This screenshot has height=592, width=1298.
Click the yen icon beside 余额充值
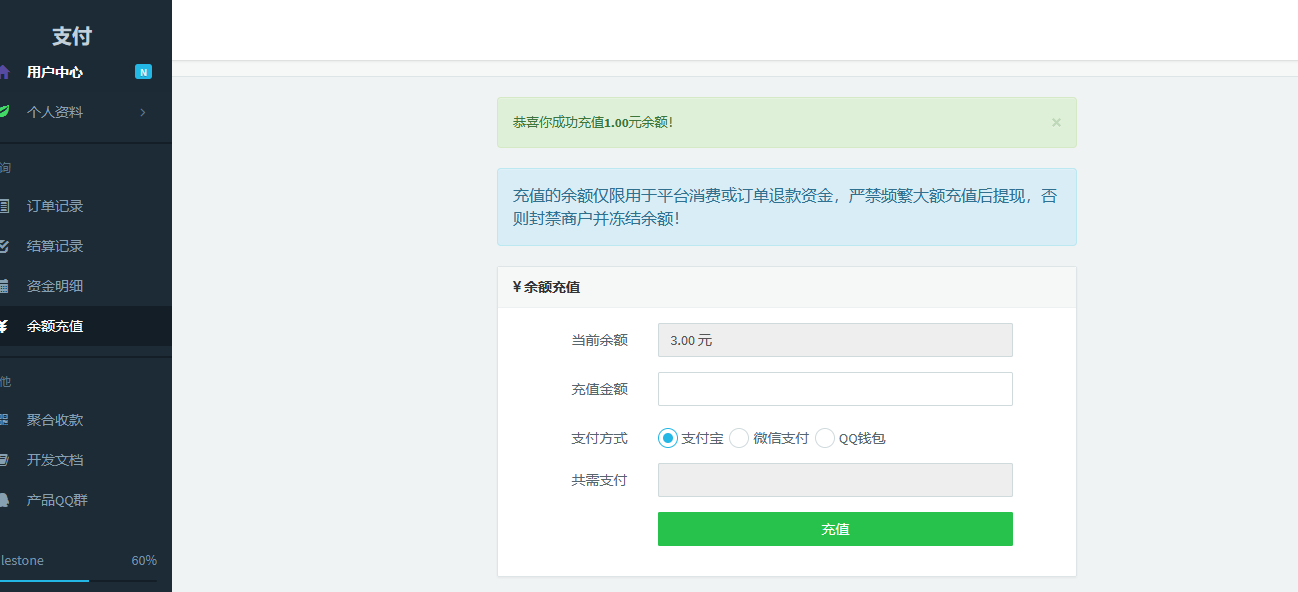[4, 326]
